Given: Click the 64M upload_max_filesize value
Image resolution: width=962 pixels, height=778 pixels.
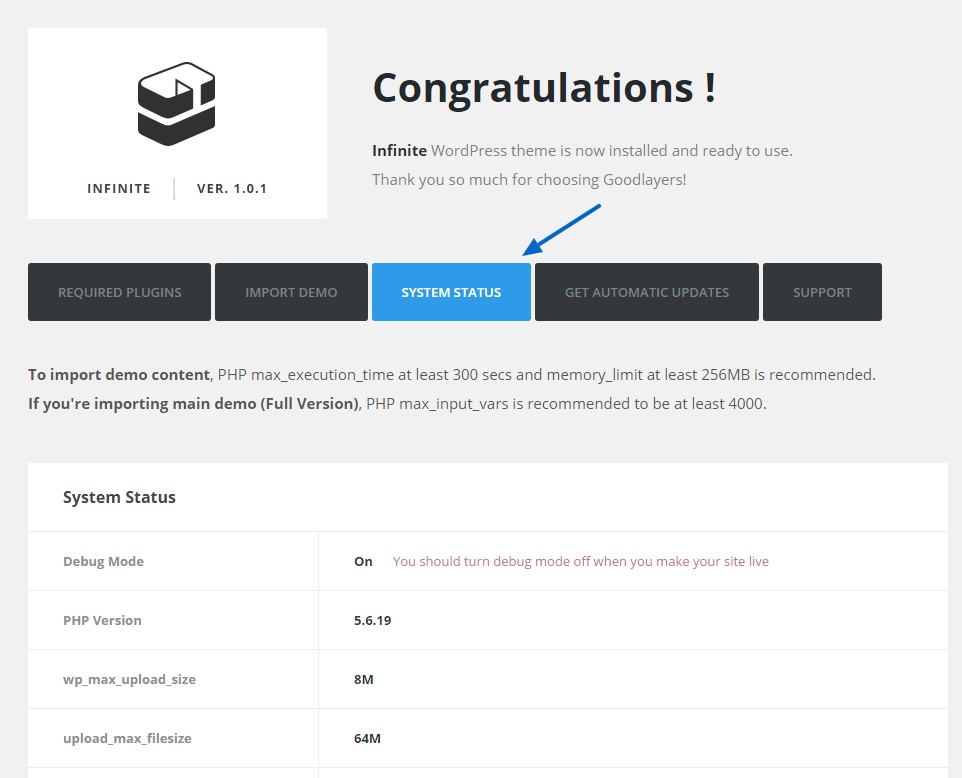Looking at the screenshot, I should point(367,738).
